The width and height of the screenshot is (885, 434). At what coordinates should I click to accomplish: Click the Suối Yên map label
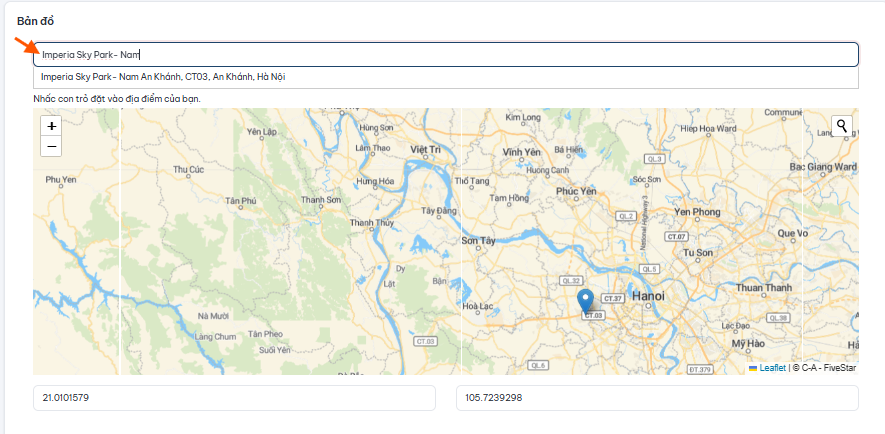[274, 350]
